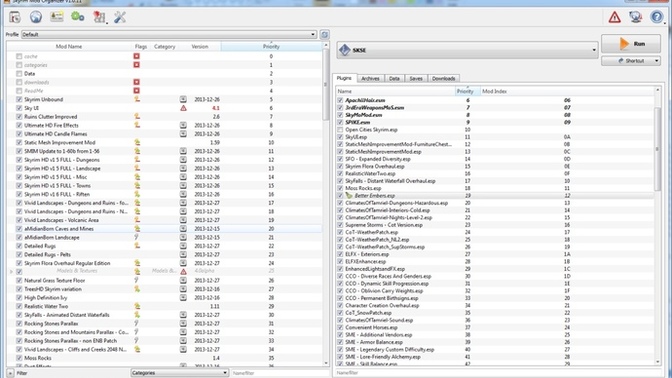Click the flag icon for Static Mesh Improvement Mod
This screenshot has width=672, height=378.
coord(137,142)
